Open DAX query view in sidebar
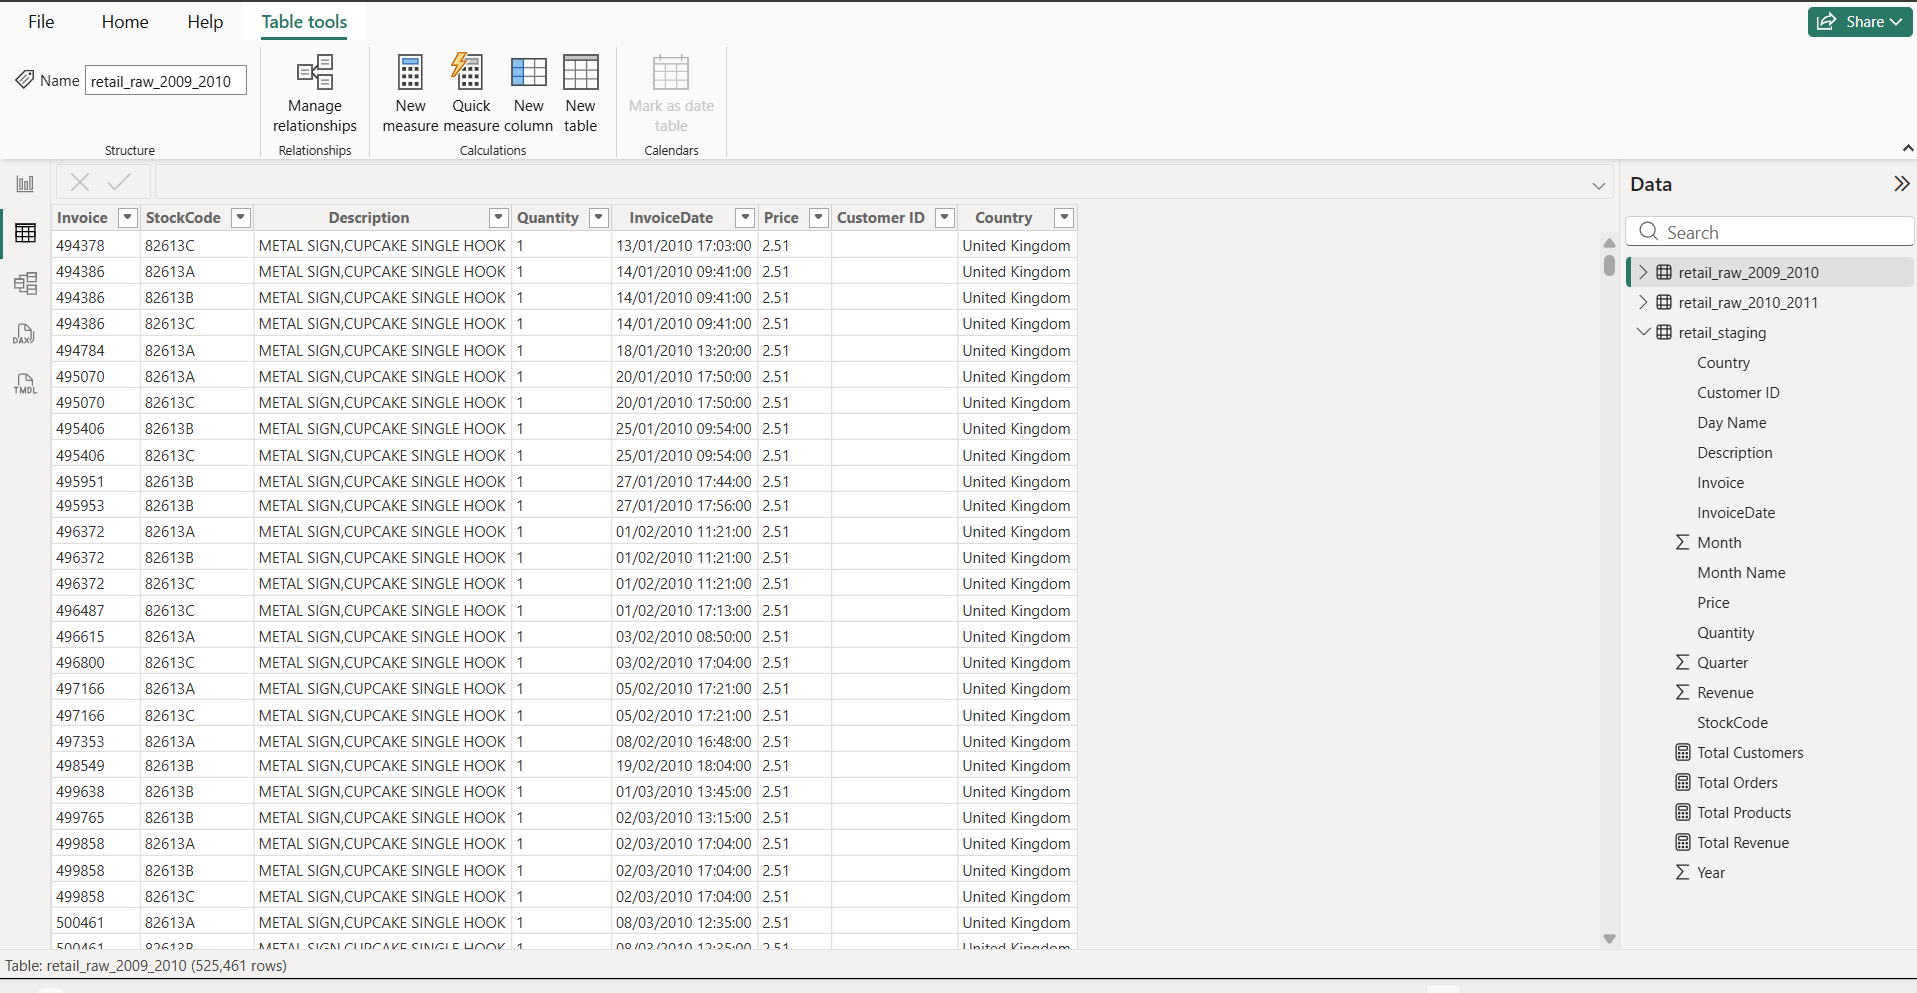This screenshot has height=993, width=1917. coord(25,333)
